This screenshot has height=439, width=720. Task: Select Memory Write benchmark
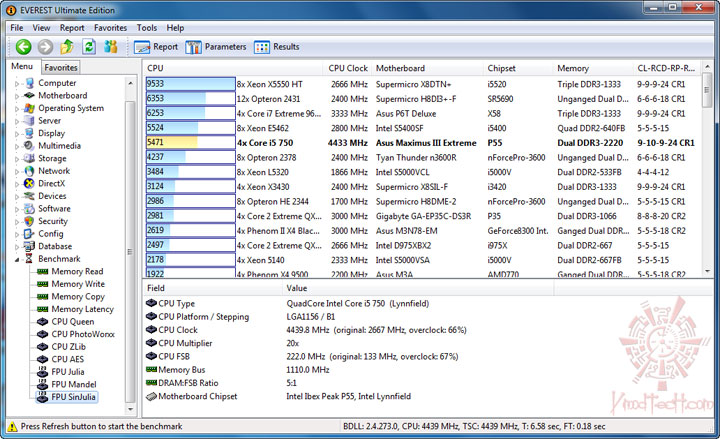pyautogui.click(x=78, y=284)
